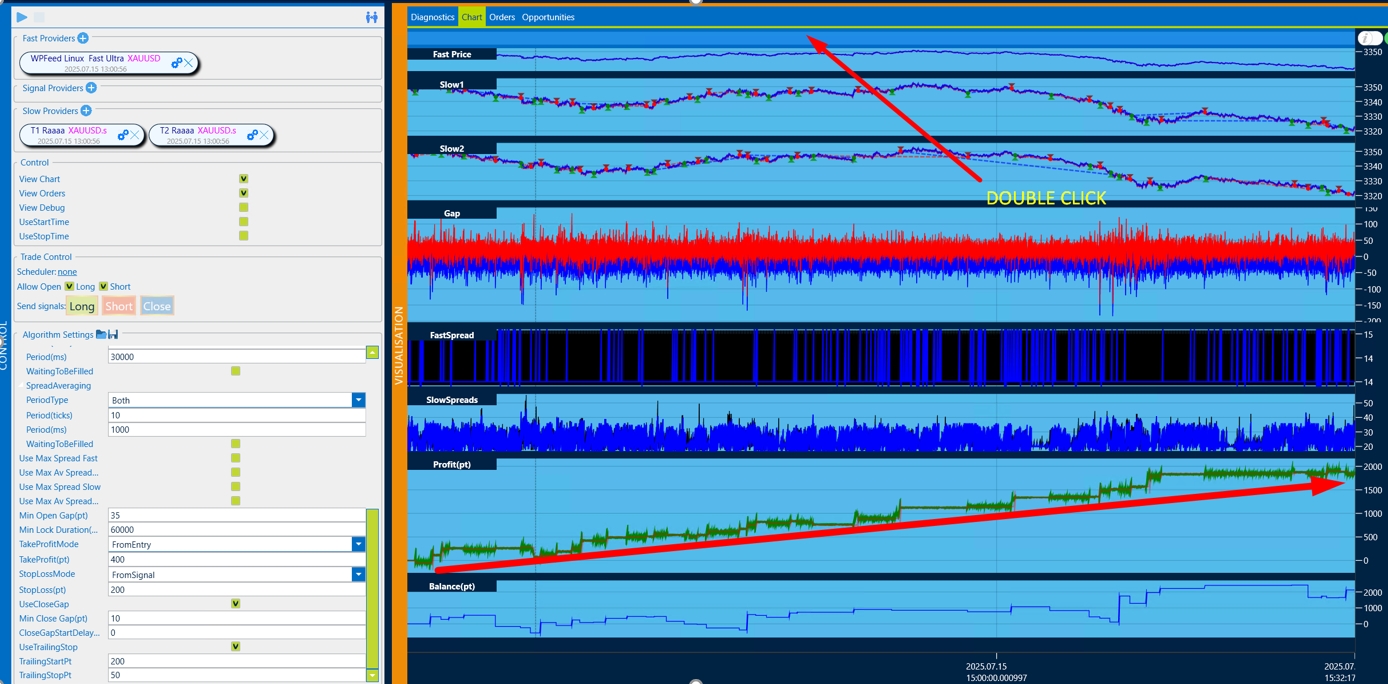Click the square stop button
Screen dimensions: 1388x684
pyautogui.click(x=39, y=17)
